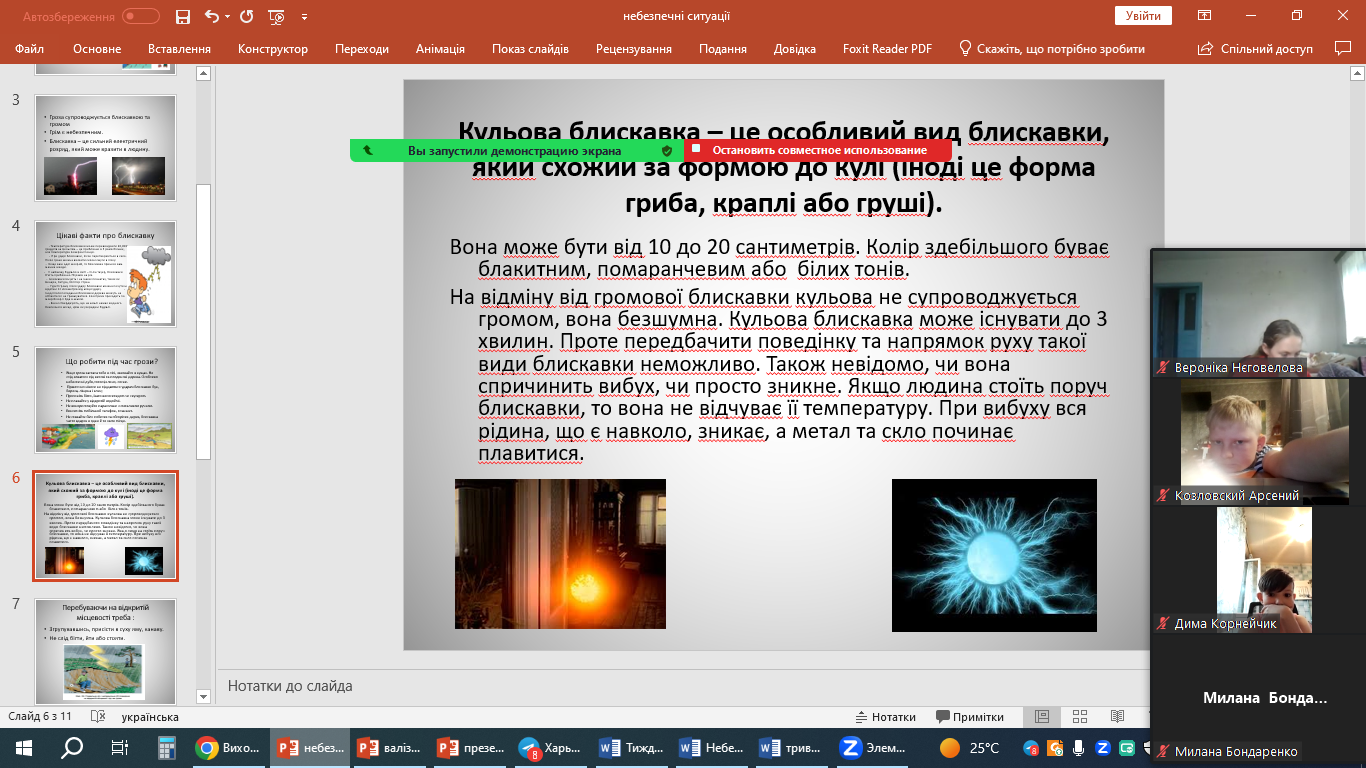Open the Рецензування ribbon tab
The width and height of the screenshot is (1366, 768).
(x=634, y=49)
